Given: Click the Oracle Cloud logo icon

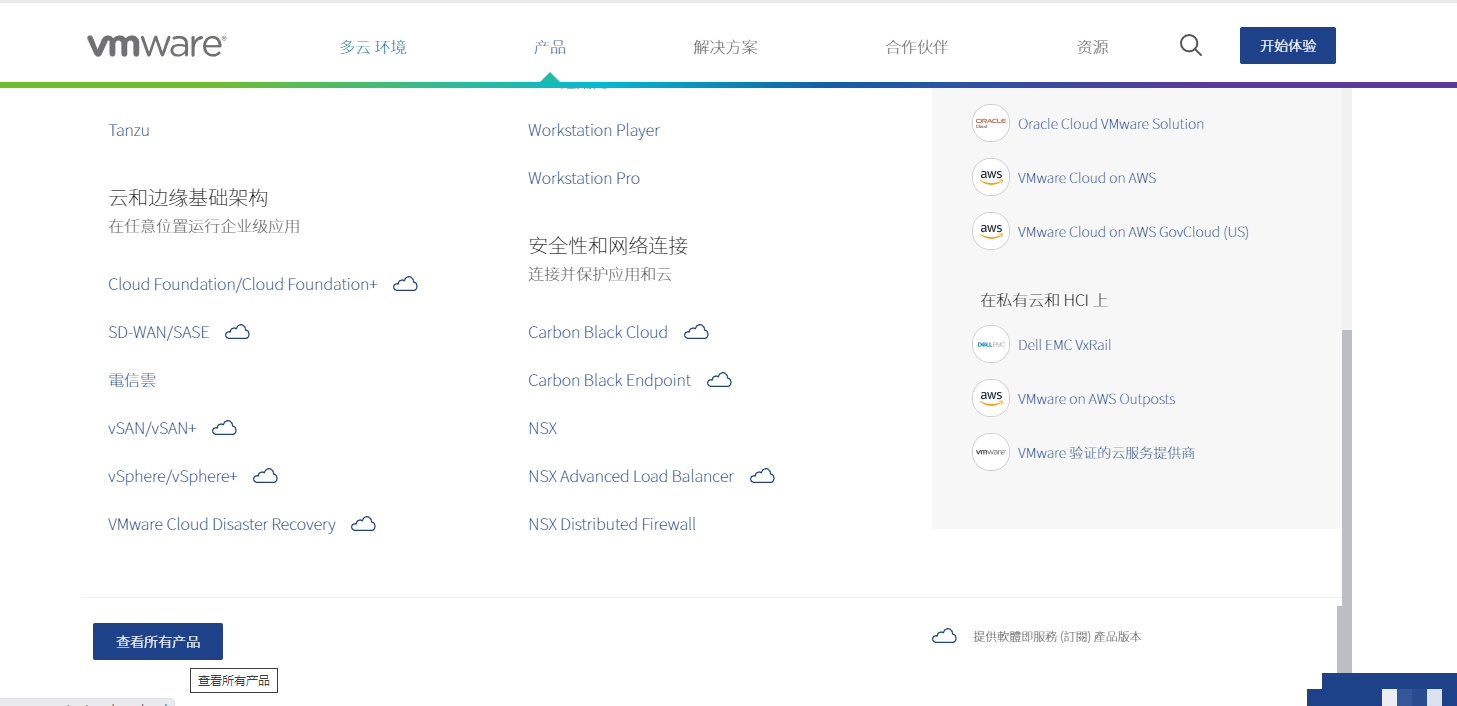Looking at the screenshot, I should pos(991,124).
